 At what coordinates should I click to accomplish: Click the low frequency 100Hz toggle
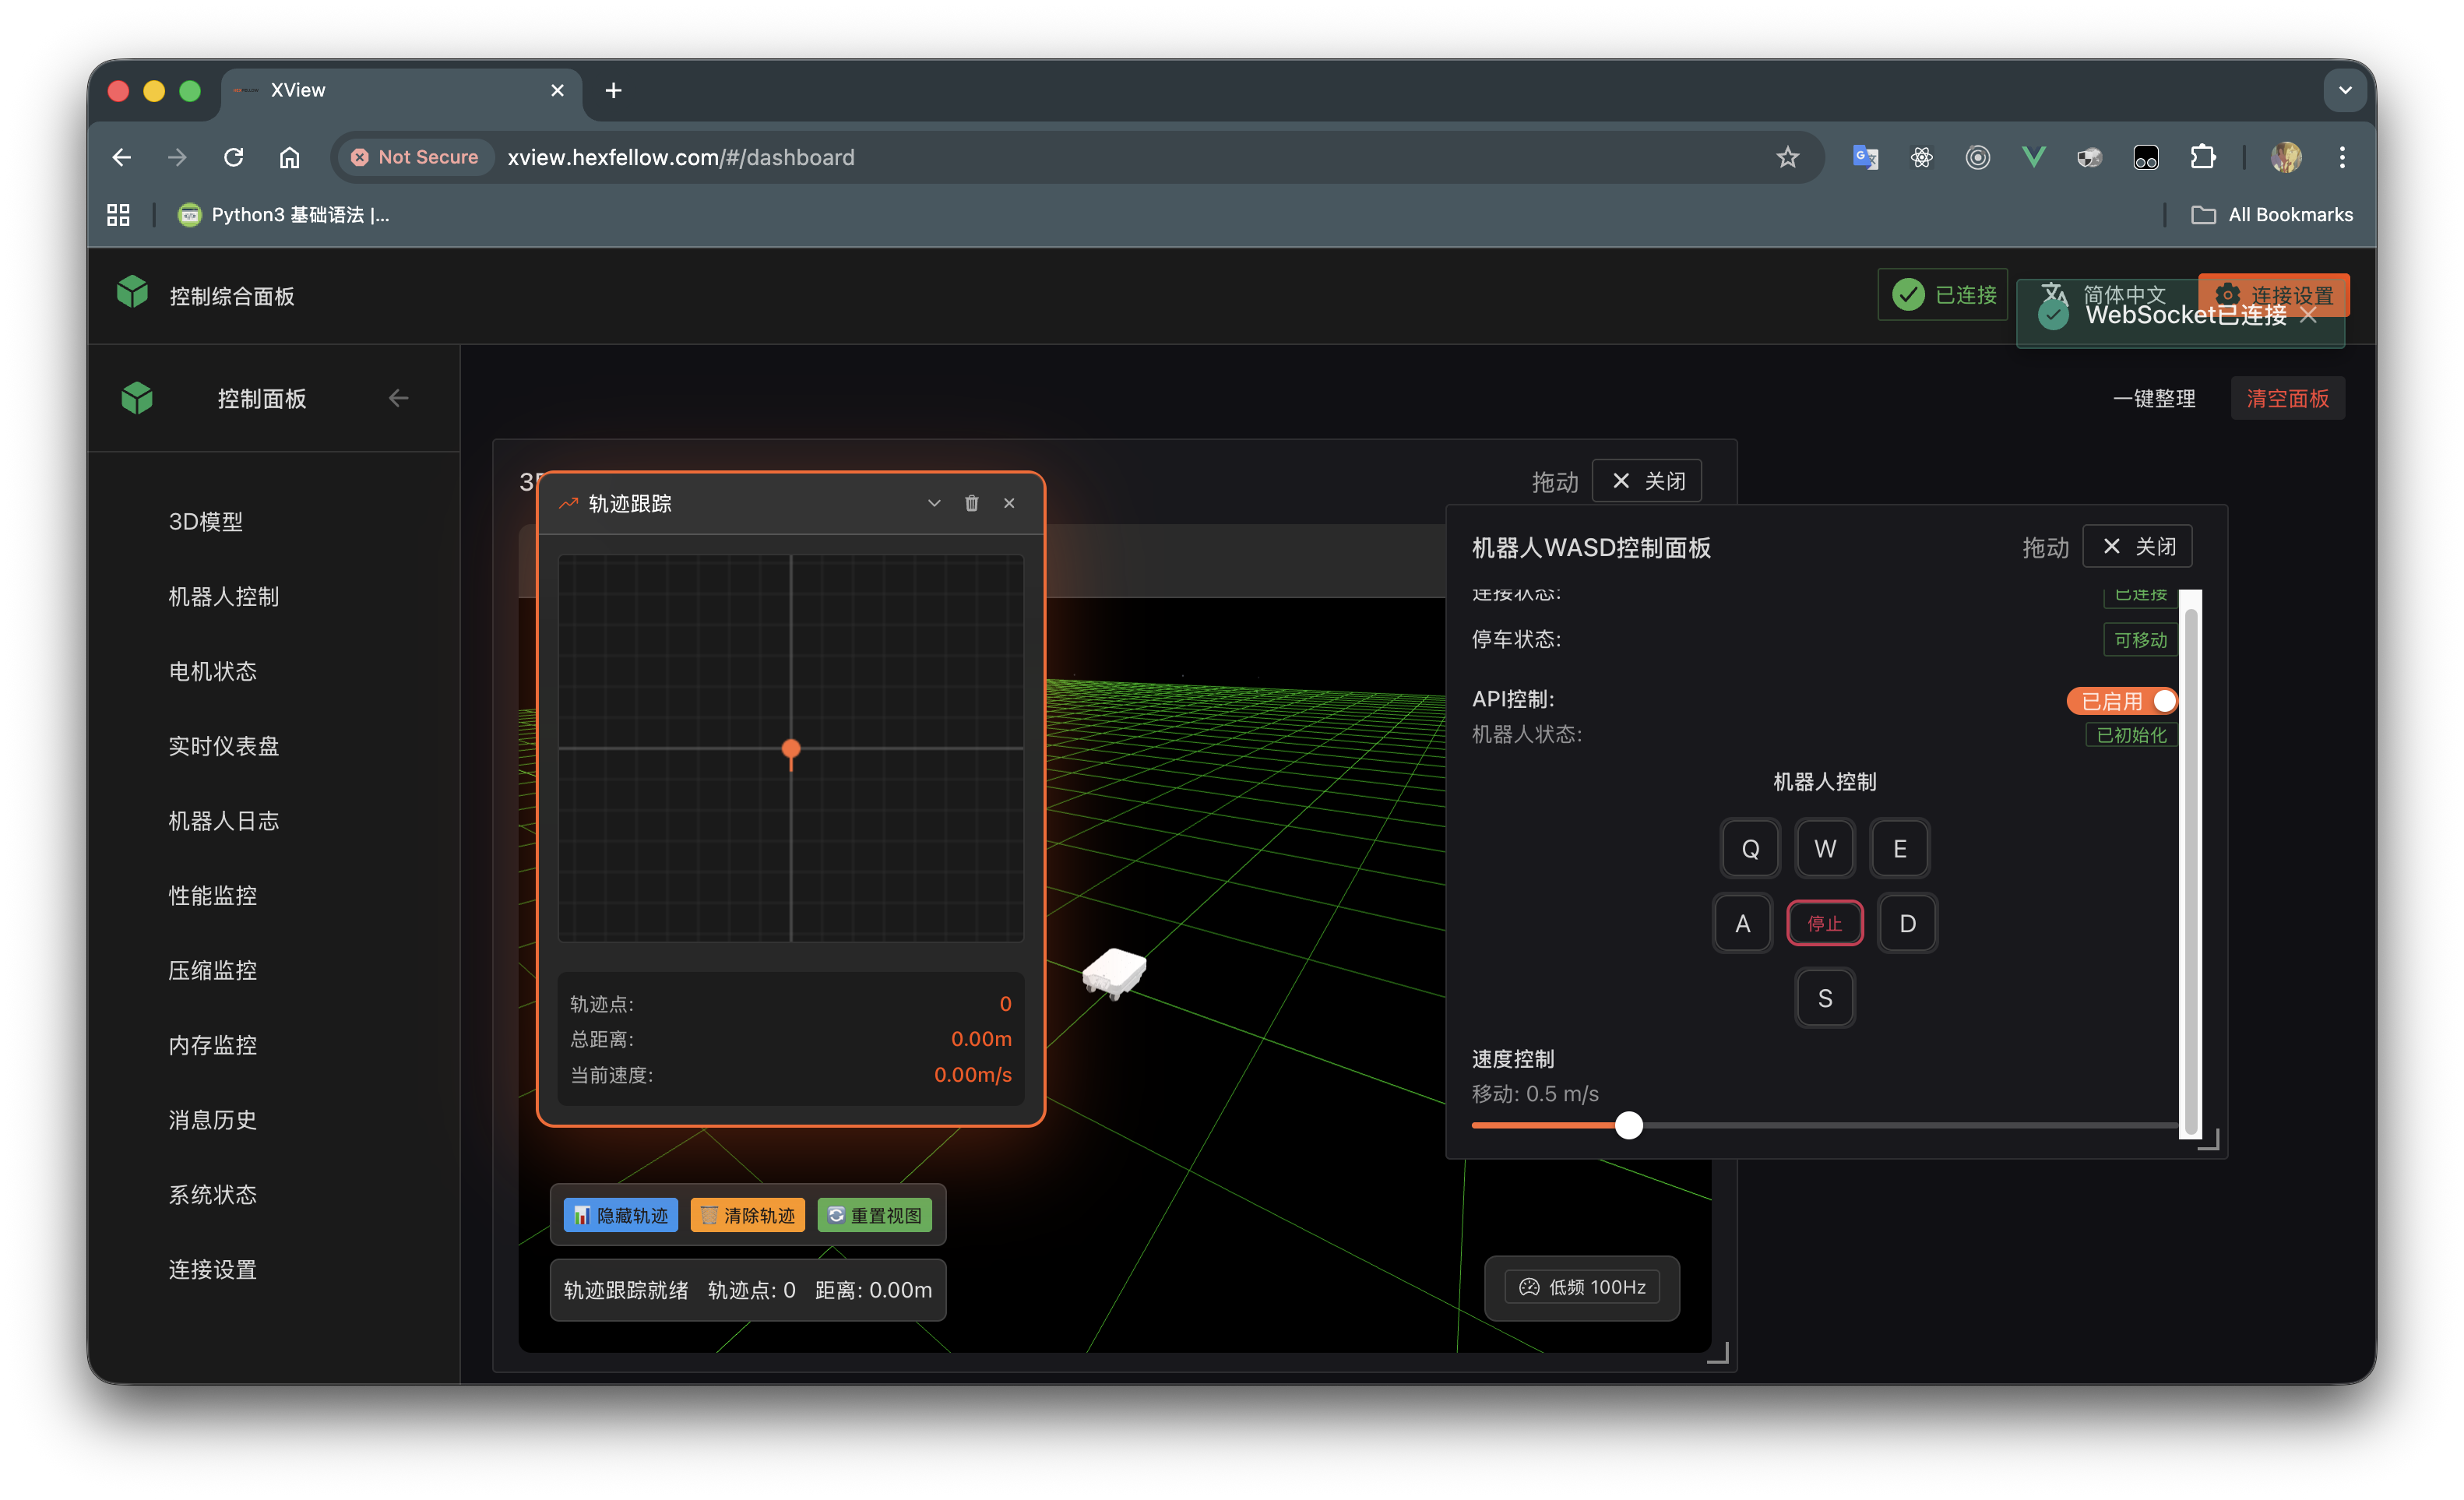(1582, 1287)
